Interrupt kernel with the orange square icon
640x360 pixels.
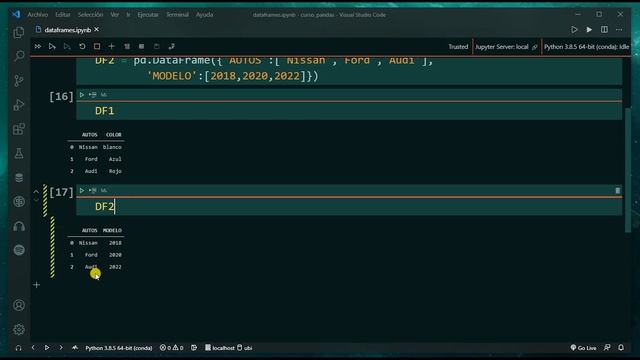(x=97, y=47)
